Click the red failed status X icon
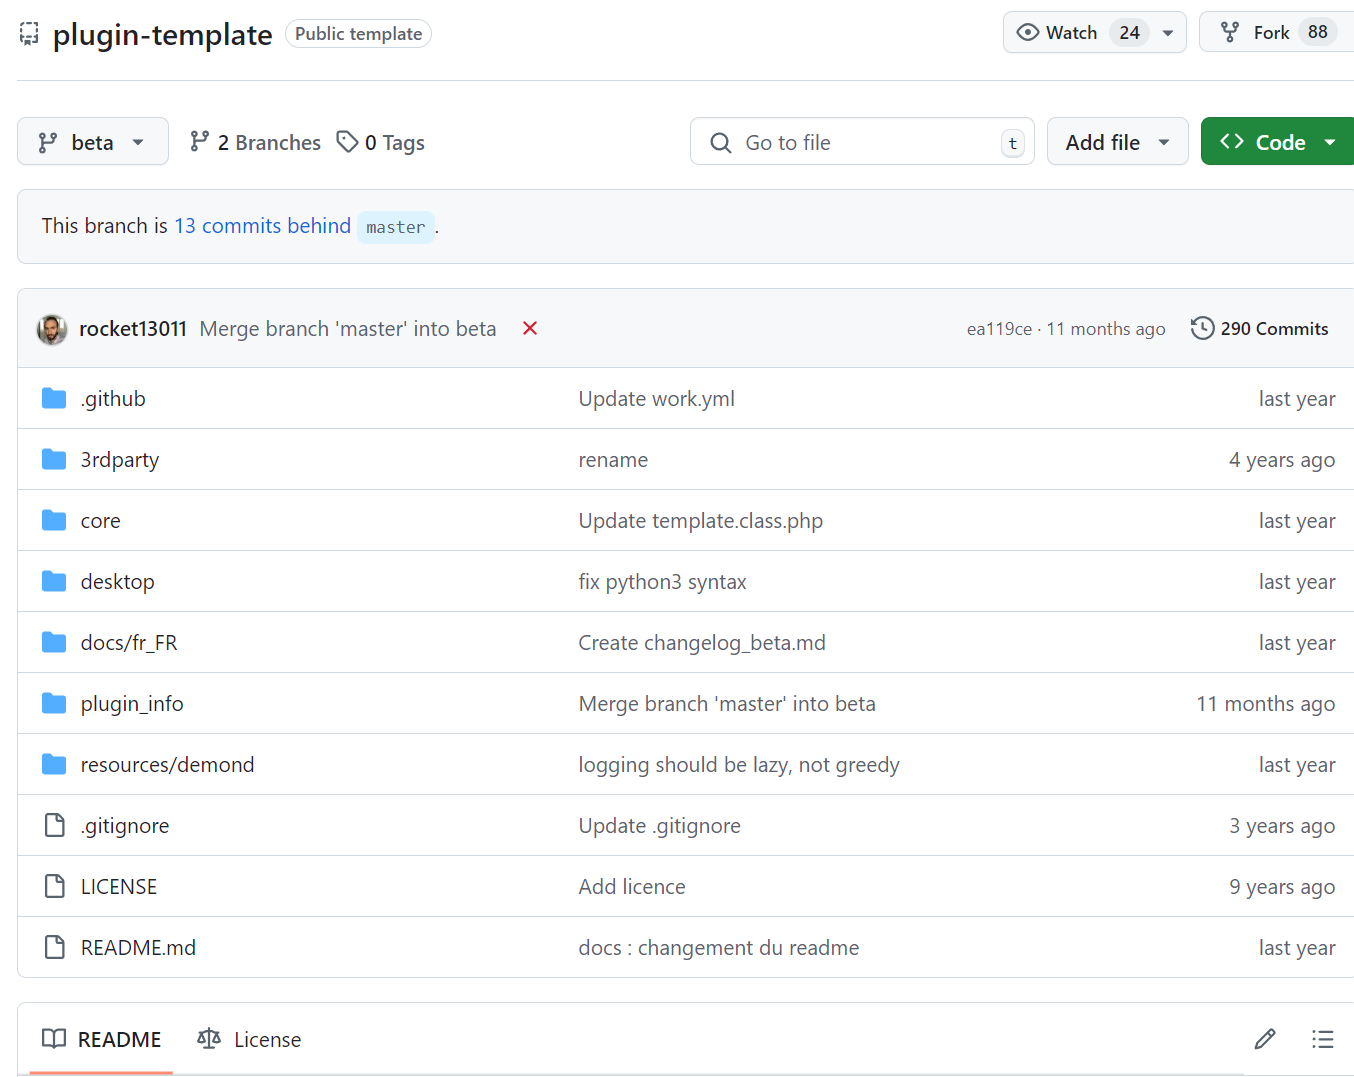 point(530,329)
